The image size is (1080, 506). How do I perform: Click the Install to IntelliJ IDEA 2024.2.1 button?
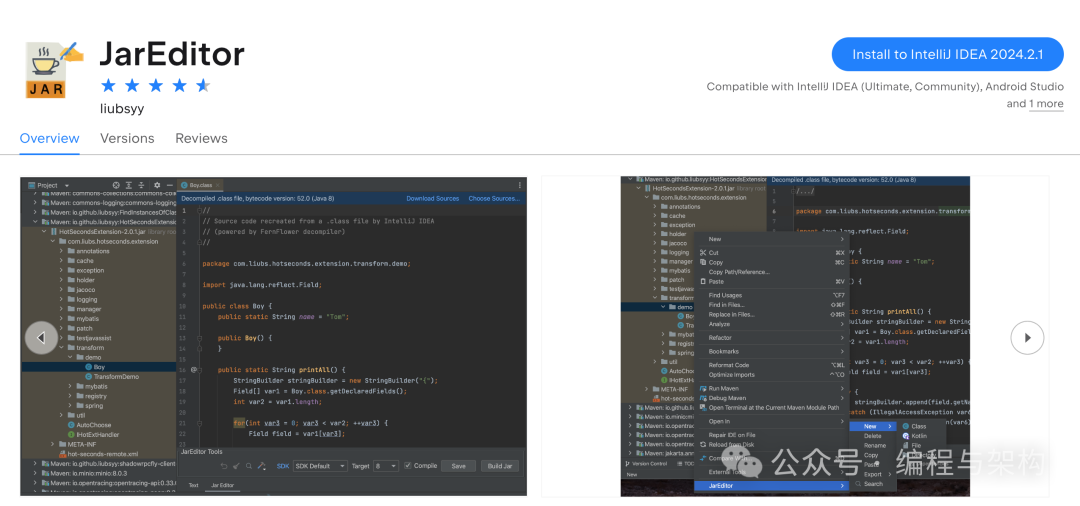(x=948, y=54)
